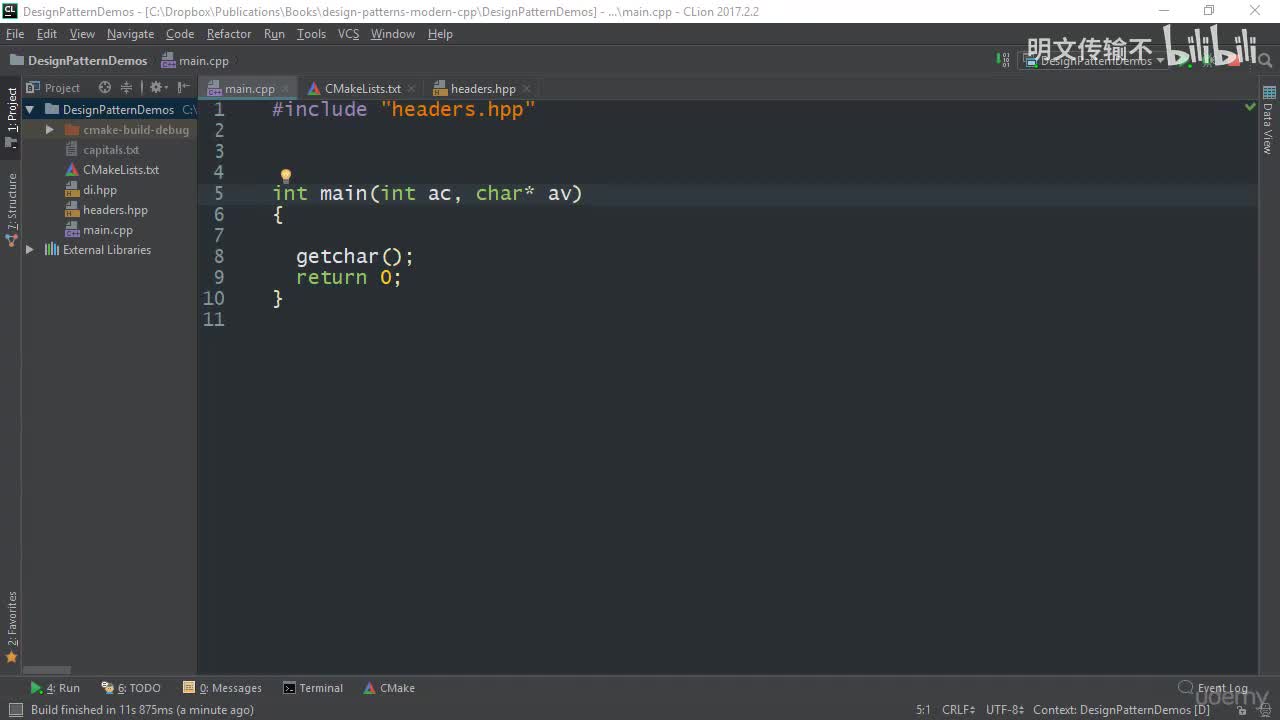Change CRLF line separator in status bar
1280x720 pixels.
pyautogui.click(x=958, y=710)
